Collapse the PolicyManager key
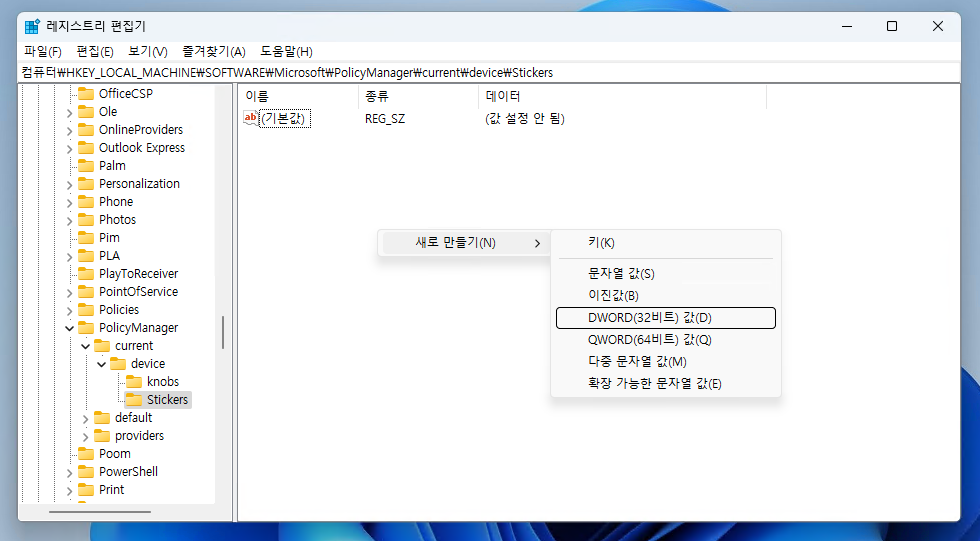The width and height of the screenshot is (980, 541). click(69, 329)
